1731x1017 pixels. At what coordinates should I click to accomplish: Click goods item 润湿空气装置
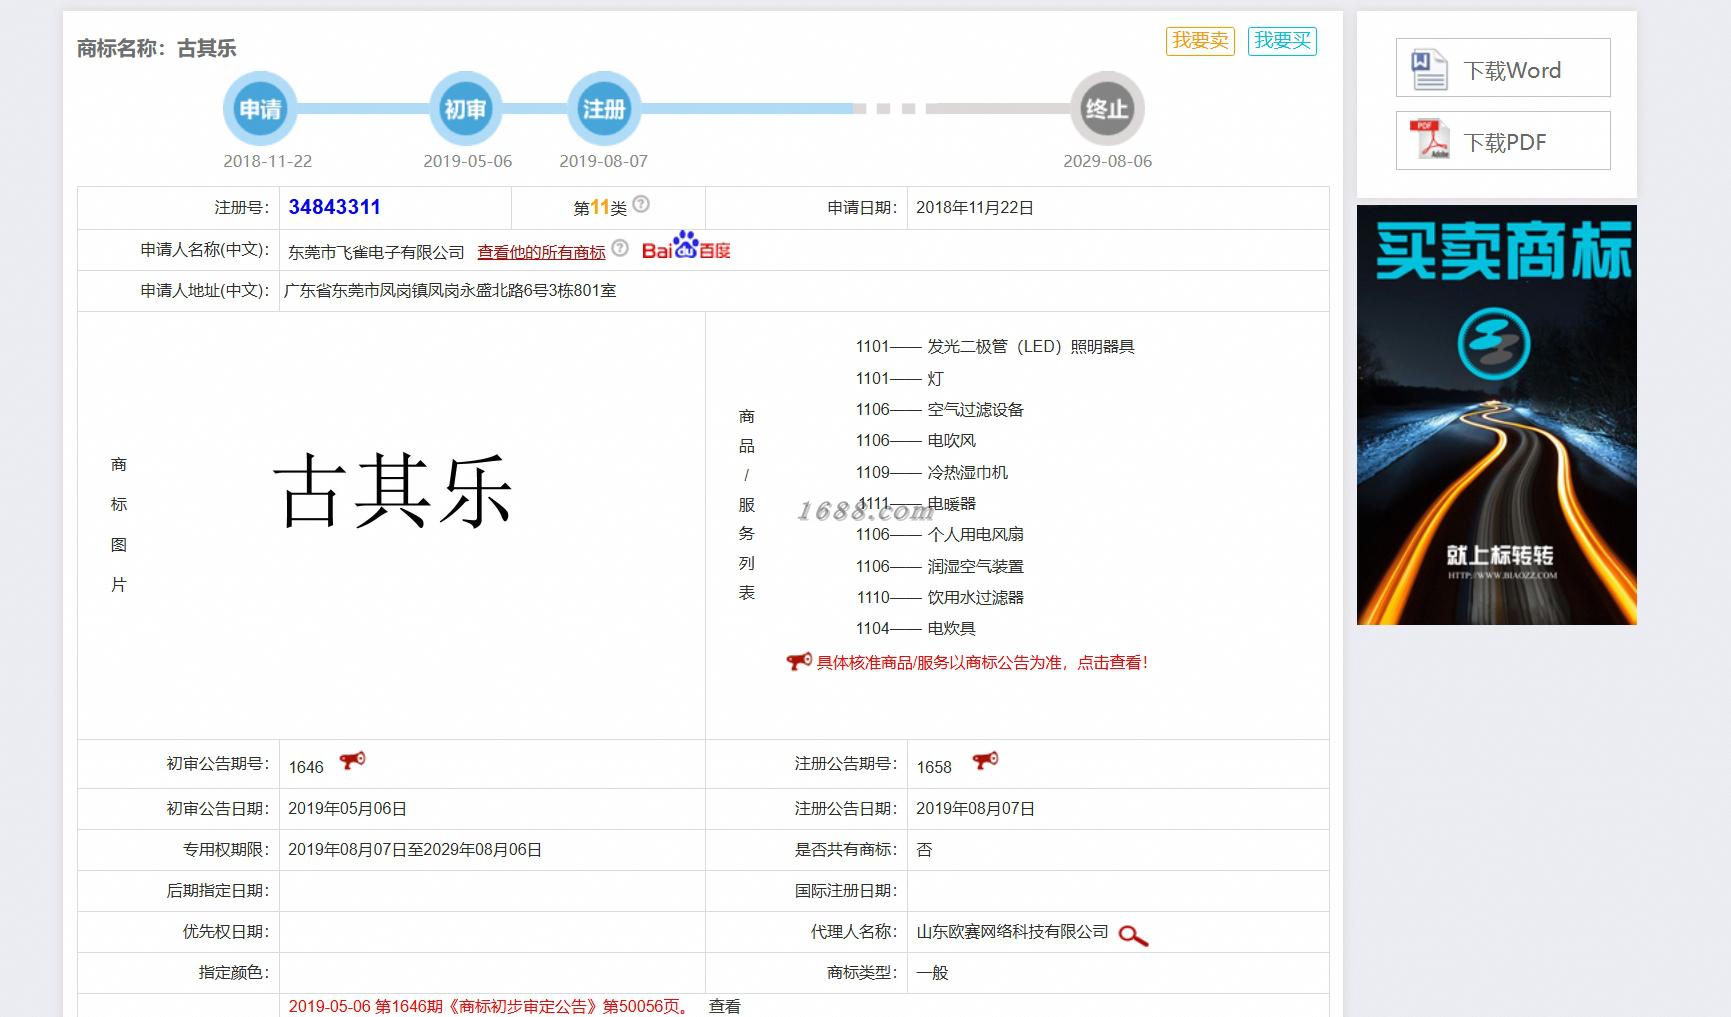975,566
